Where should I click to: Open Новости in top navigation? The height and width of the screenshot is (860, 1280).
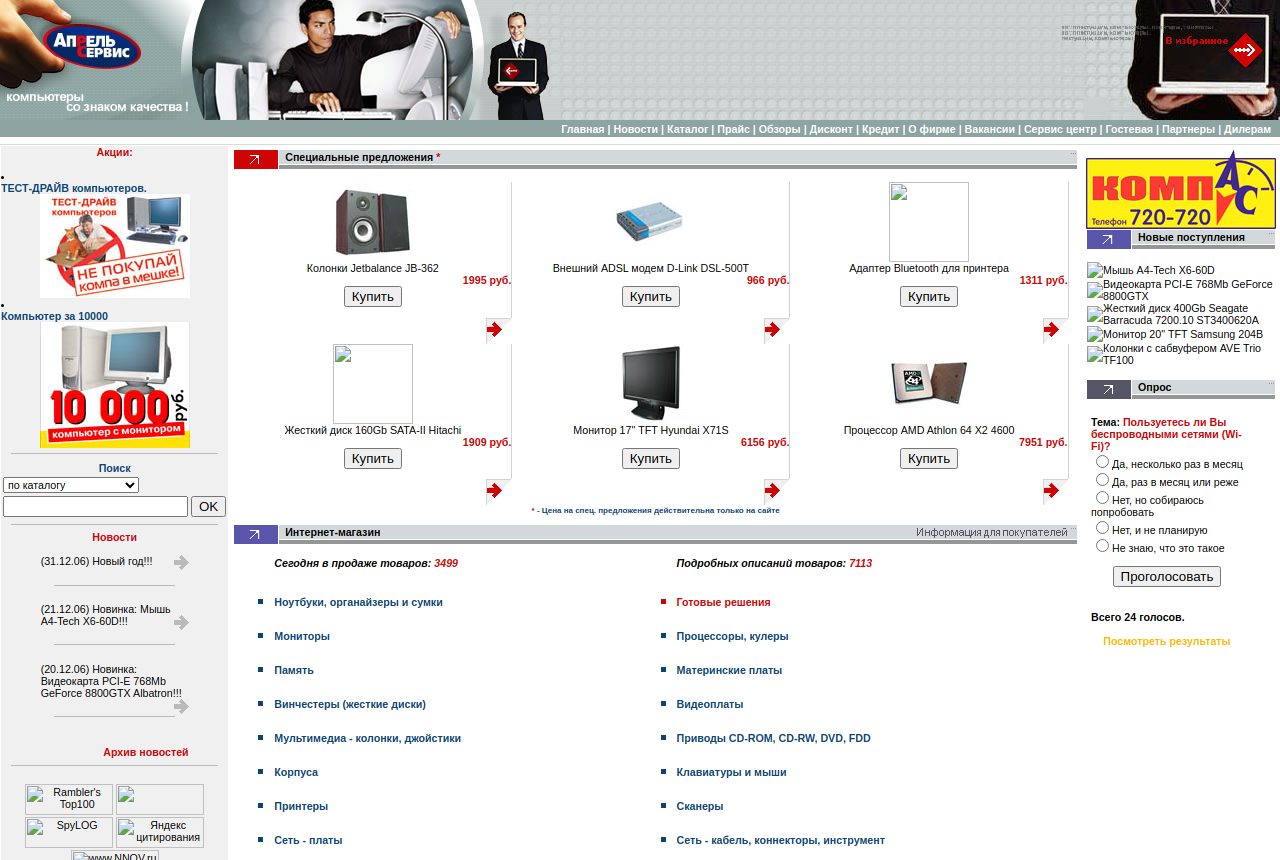(636, 129)
